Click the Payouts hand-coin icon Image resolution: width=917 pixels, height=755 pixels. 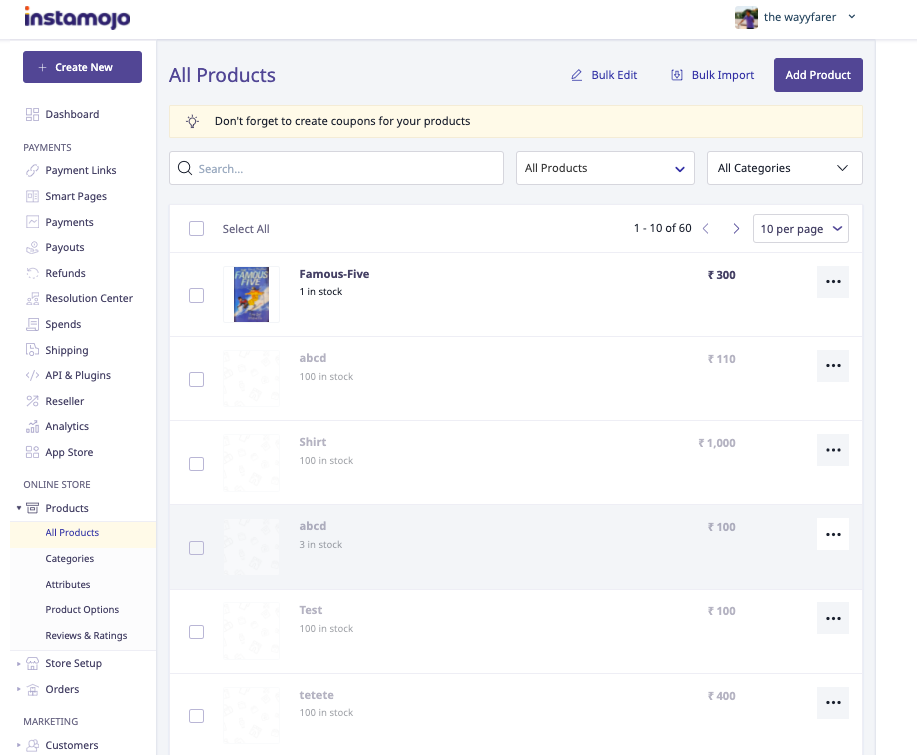(32, 247)
